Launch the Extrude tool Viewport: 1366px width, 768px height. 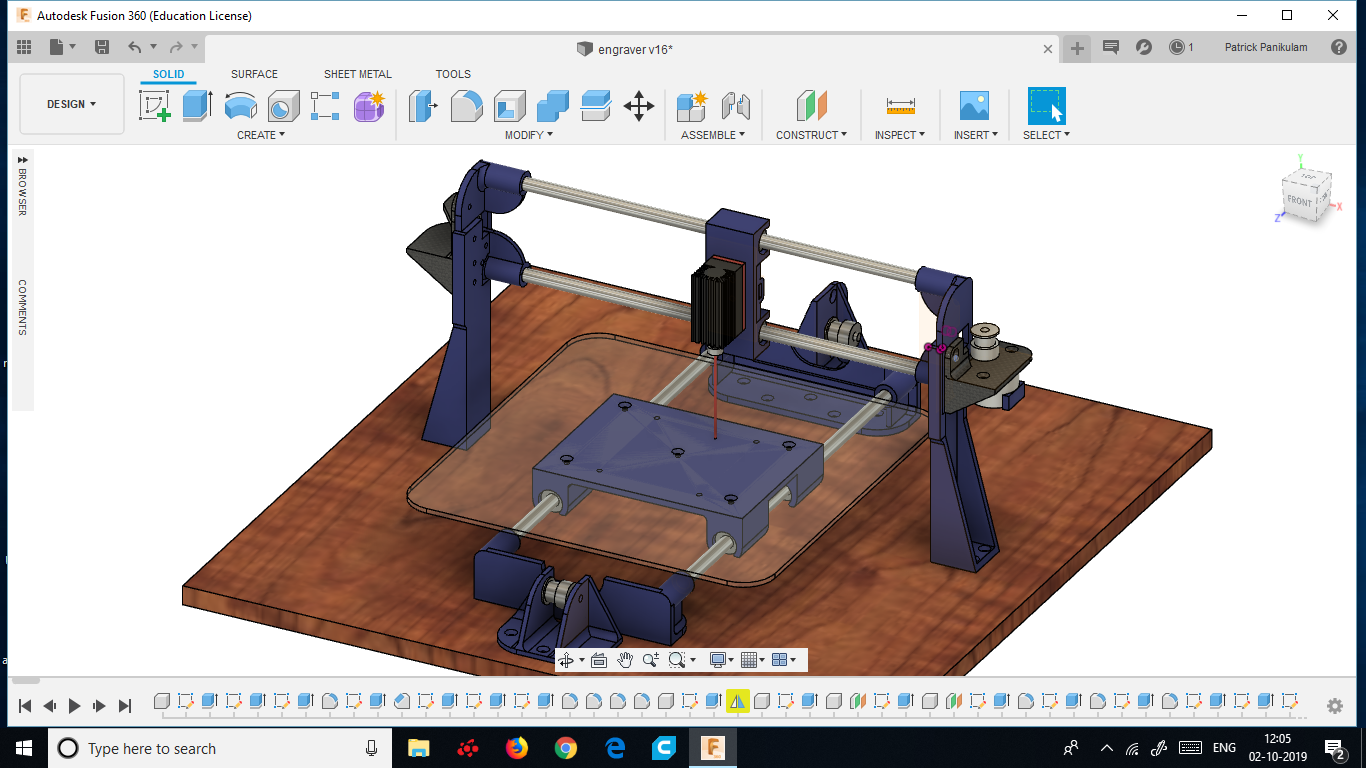[197, 104]
